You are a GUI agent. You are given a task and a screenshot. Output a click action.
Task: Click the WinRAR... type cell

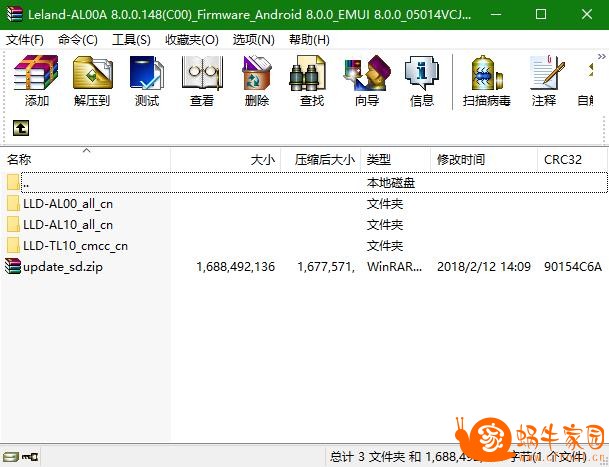tap(395, 267)
